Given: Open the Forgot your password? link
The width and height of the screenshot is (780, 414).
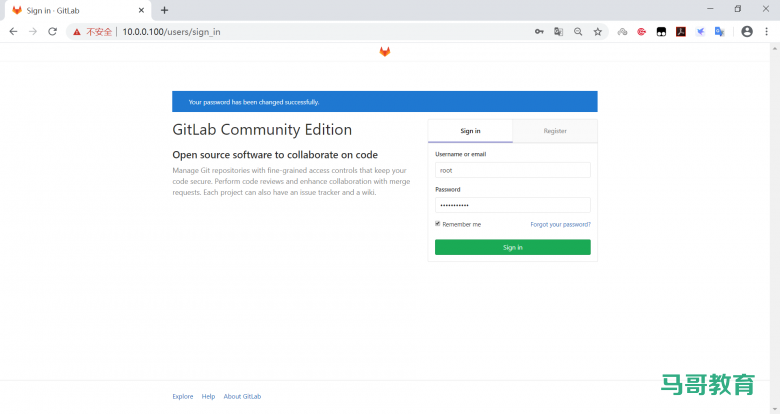Looking at the screenshot, I should 560,224.
